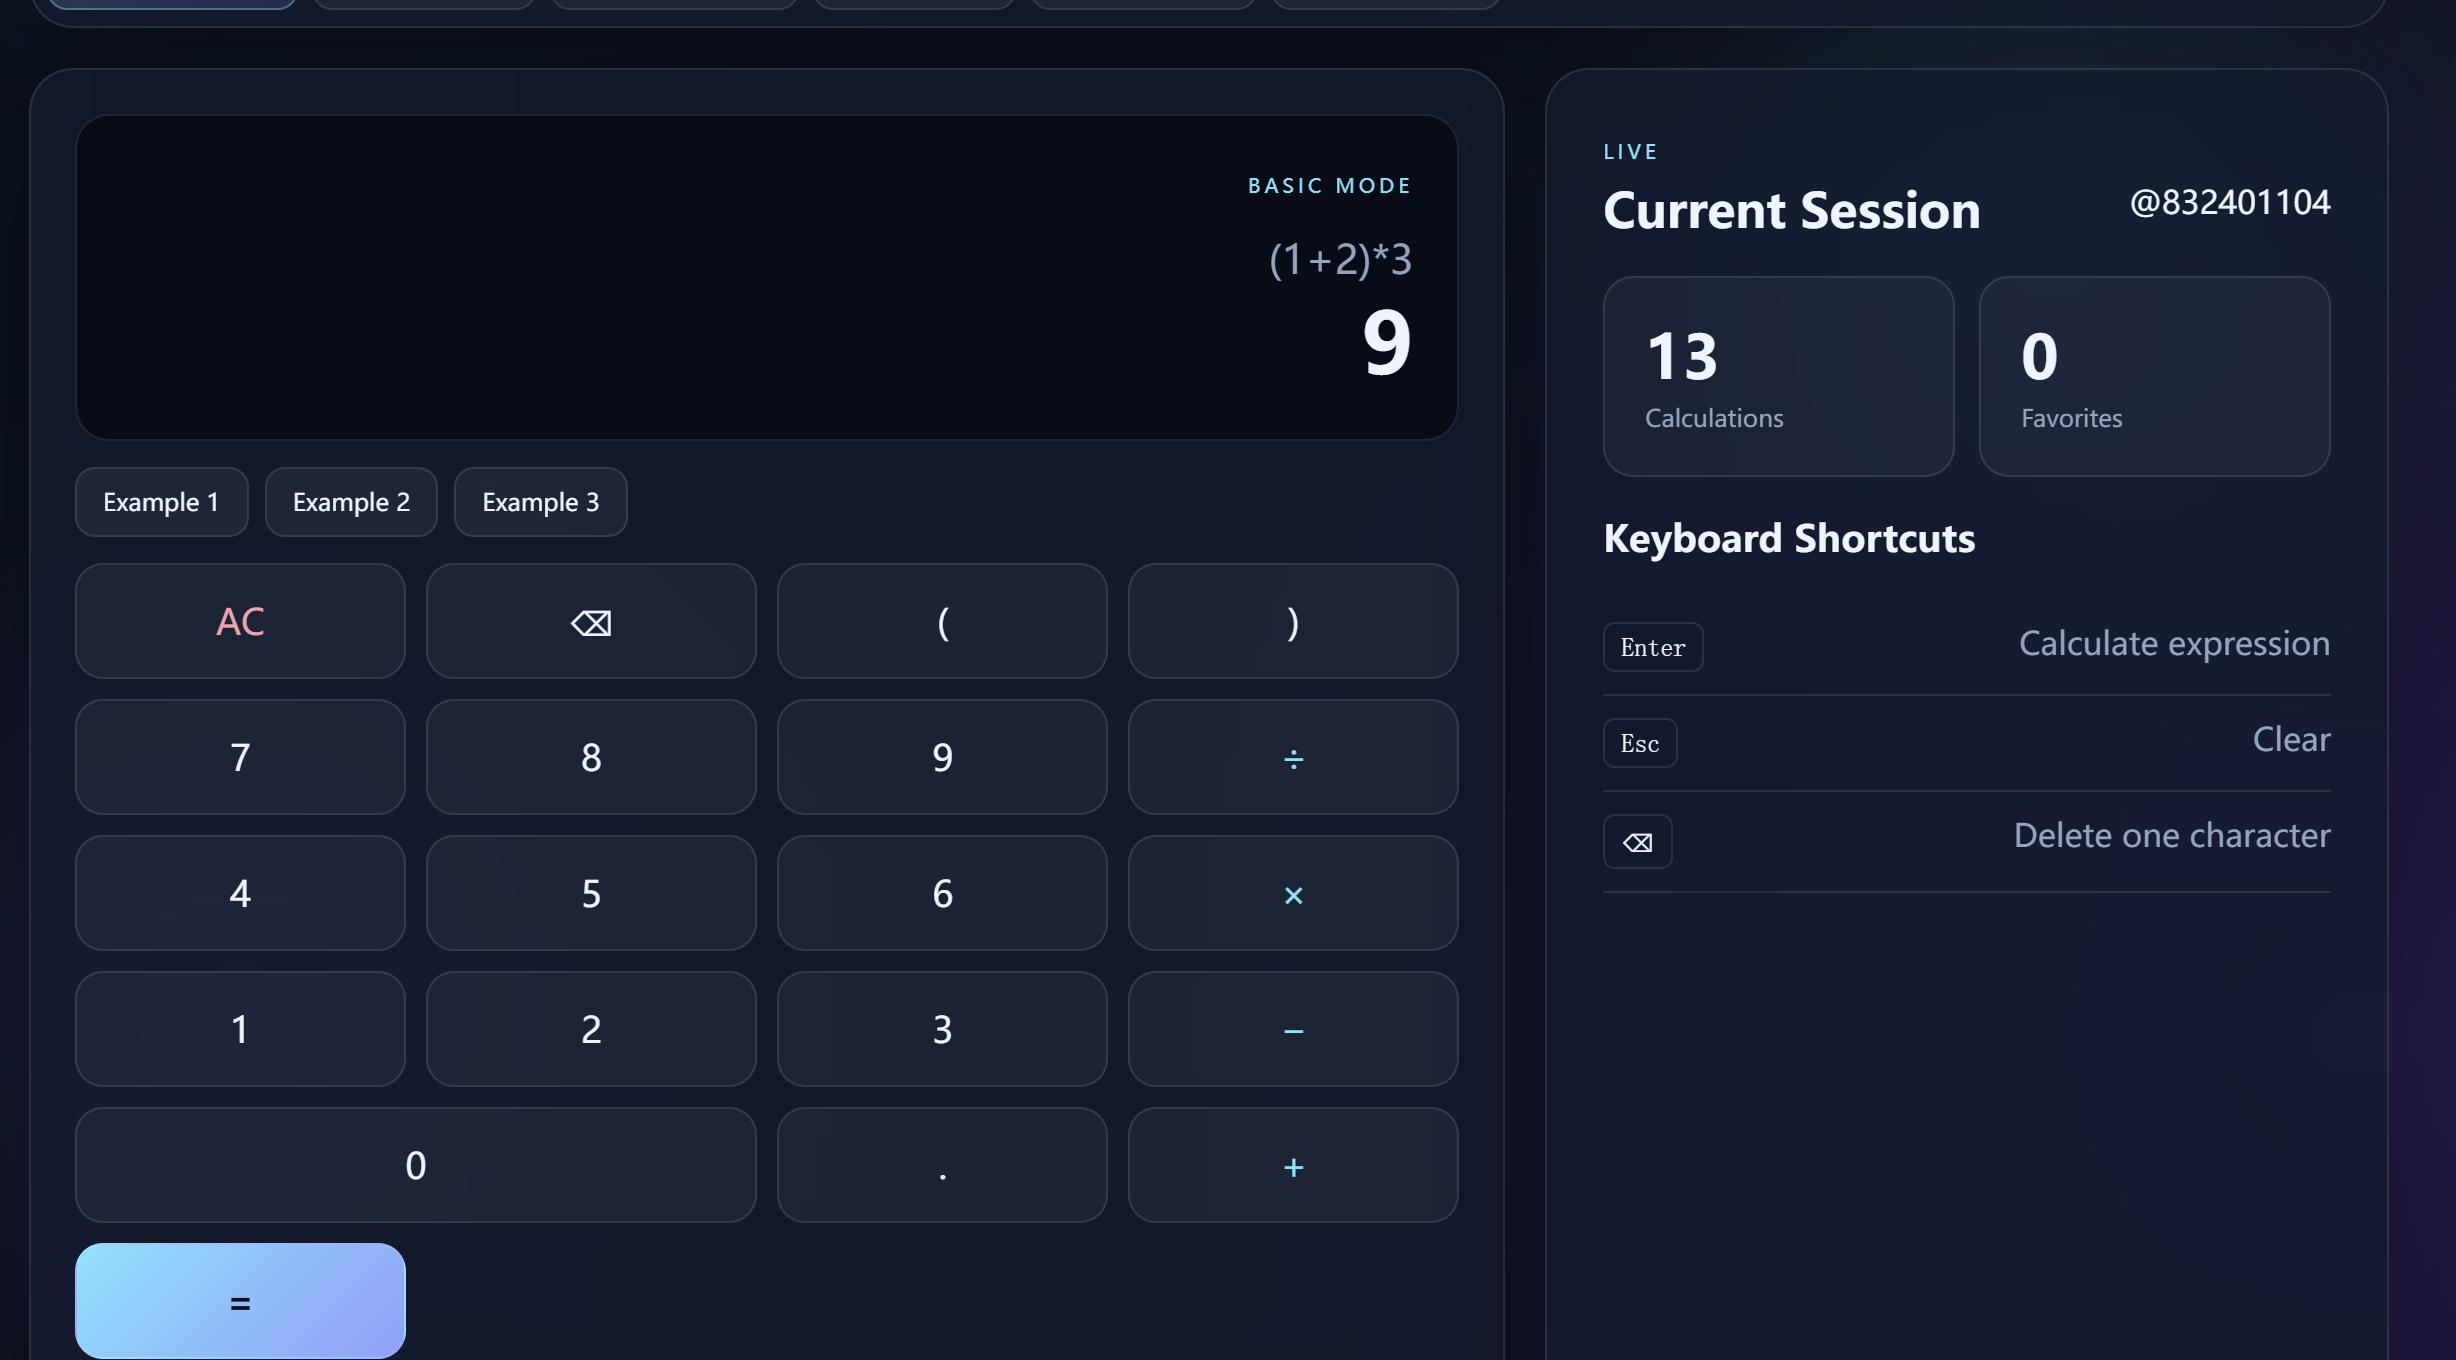This screenshot has height=1360, width=2456.
Task: Load Example 3 expression
Action: point(541,502)
